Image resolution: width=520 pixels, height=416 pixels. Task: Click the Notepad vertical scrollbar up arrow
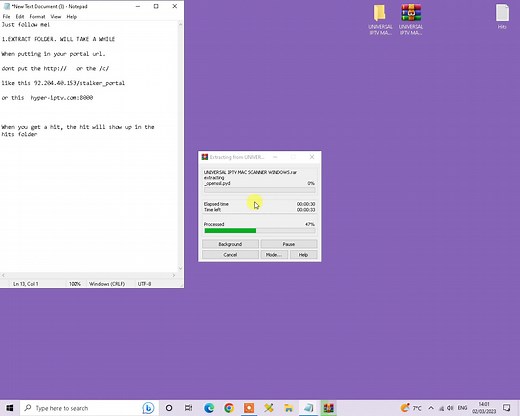click(180, 24)
